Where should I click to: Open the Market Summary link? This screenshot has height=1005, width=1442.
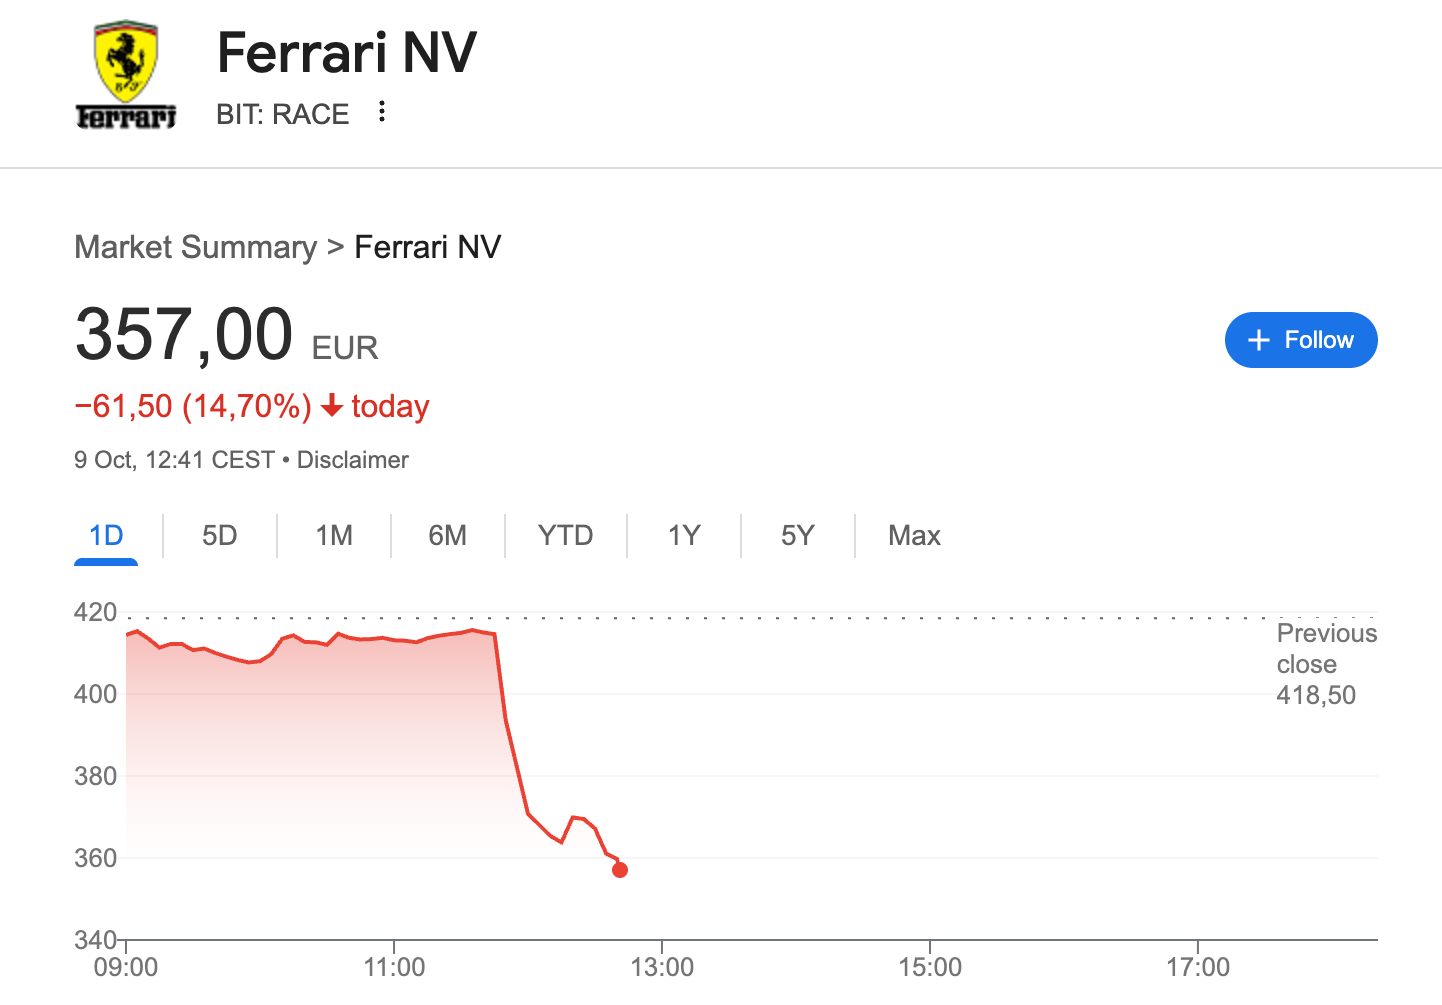pos(195,247)
